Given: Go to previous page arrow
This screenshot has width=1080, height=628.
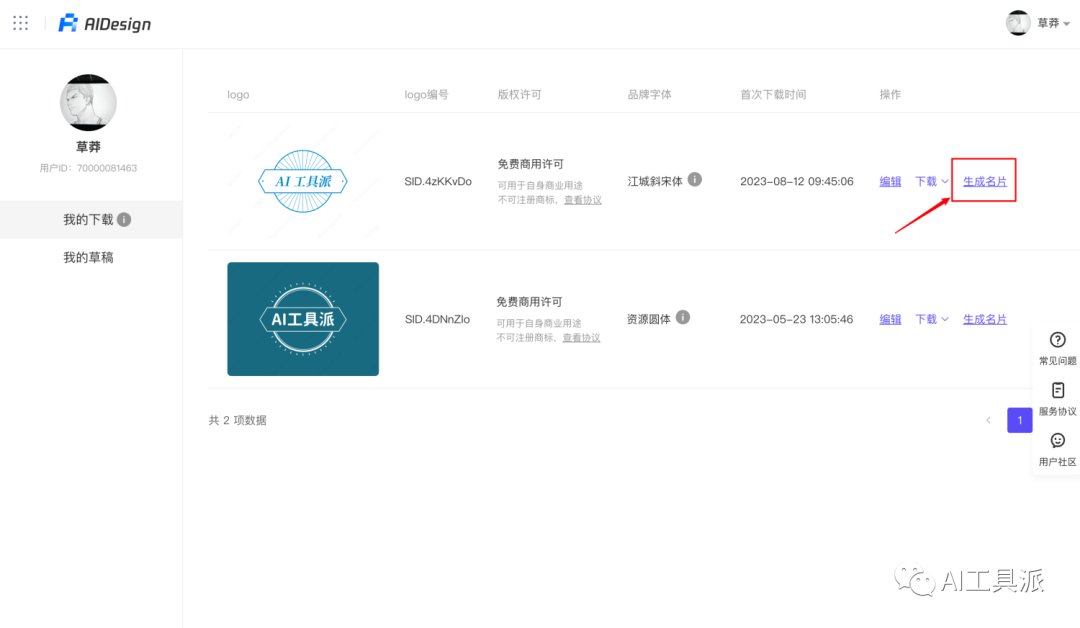Looking at the screenshot, I should click(988, 420).
